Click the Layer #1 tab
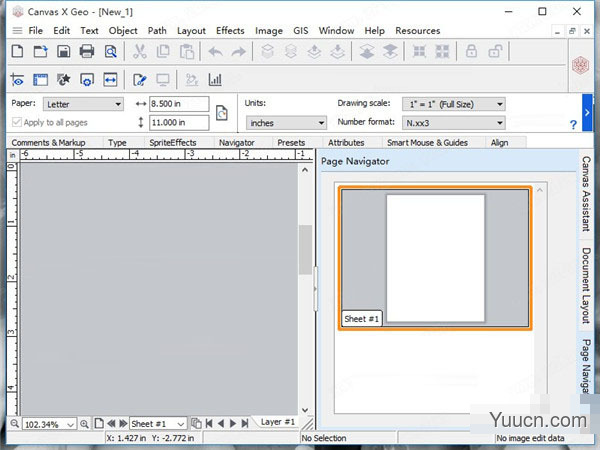600x450 pixels. pyautogui.click(x=277, y=422)
